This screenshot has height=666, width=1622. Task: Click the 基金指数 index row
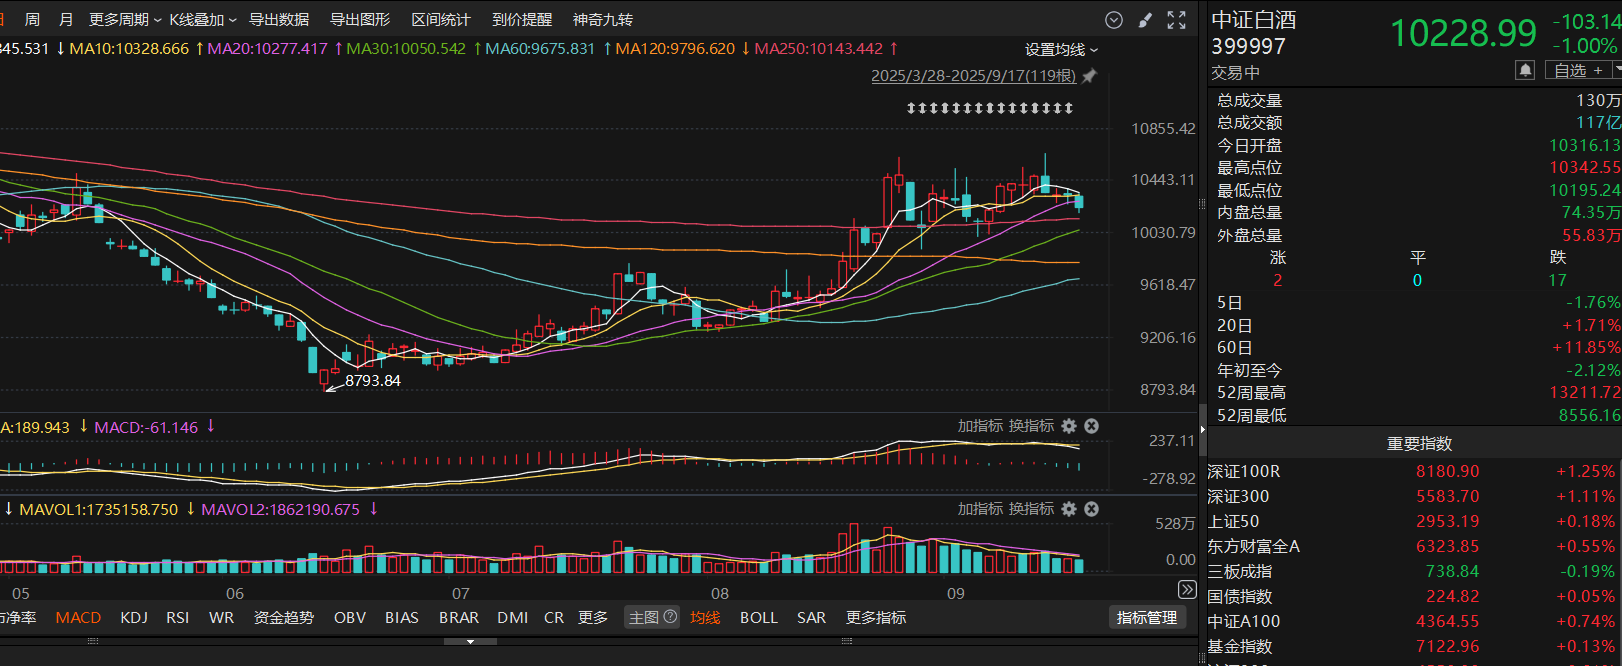tap(1414, 646)
